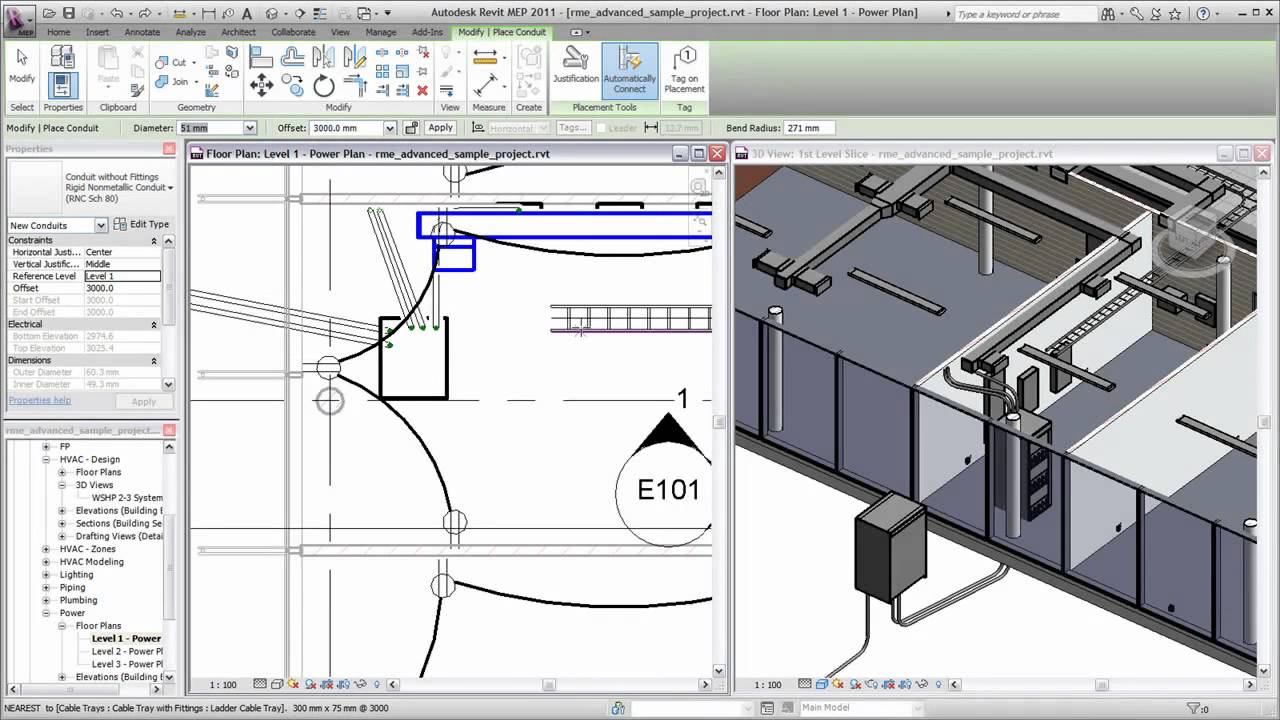The width and height of the screenshot is (1280, 720).
Task: Click the Open folder icon in quick access toolbar
Action: (x=49, y=14)
